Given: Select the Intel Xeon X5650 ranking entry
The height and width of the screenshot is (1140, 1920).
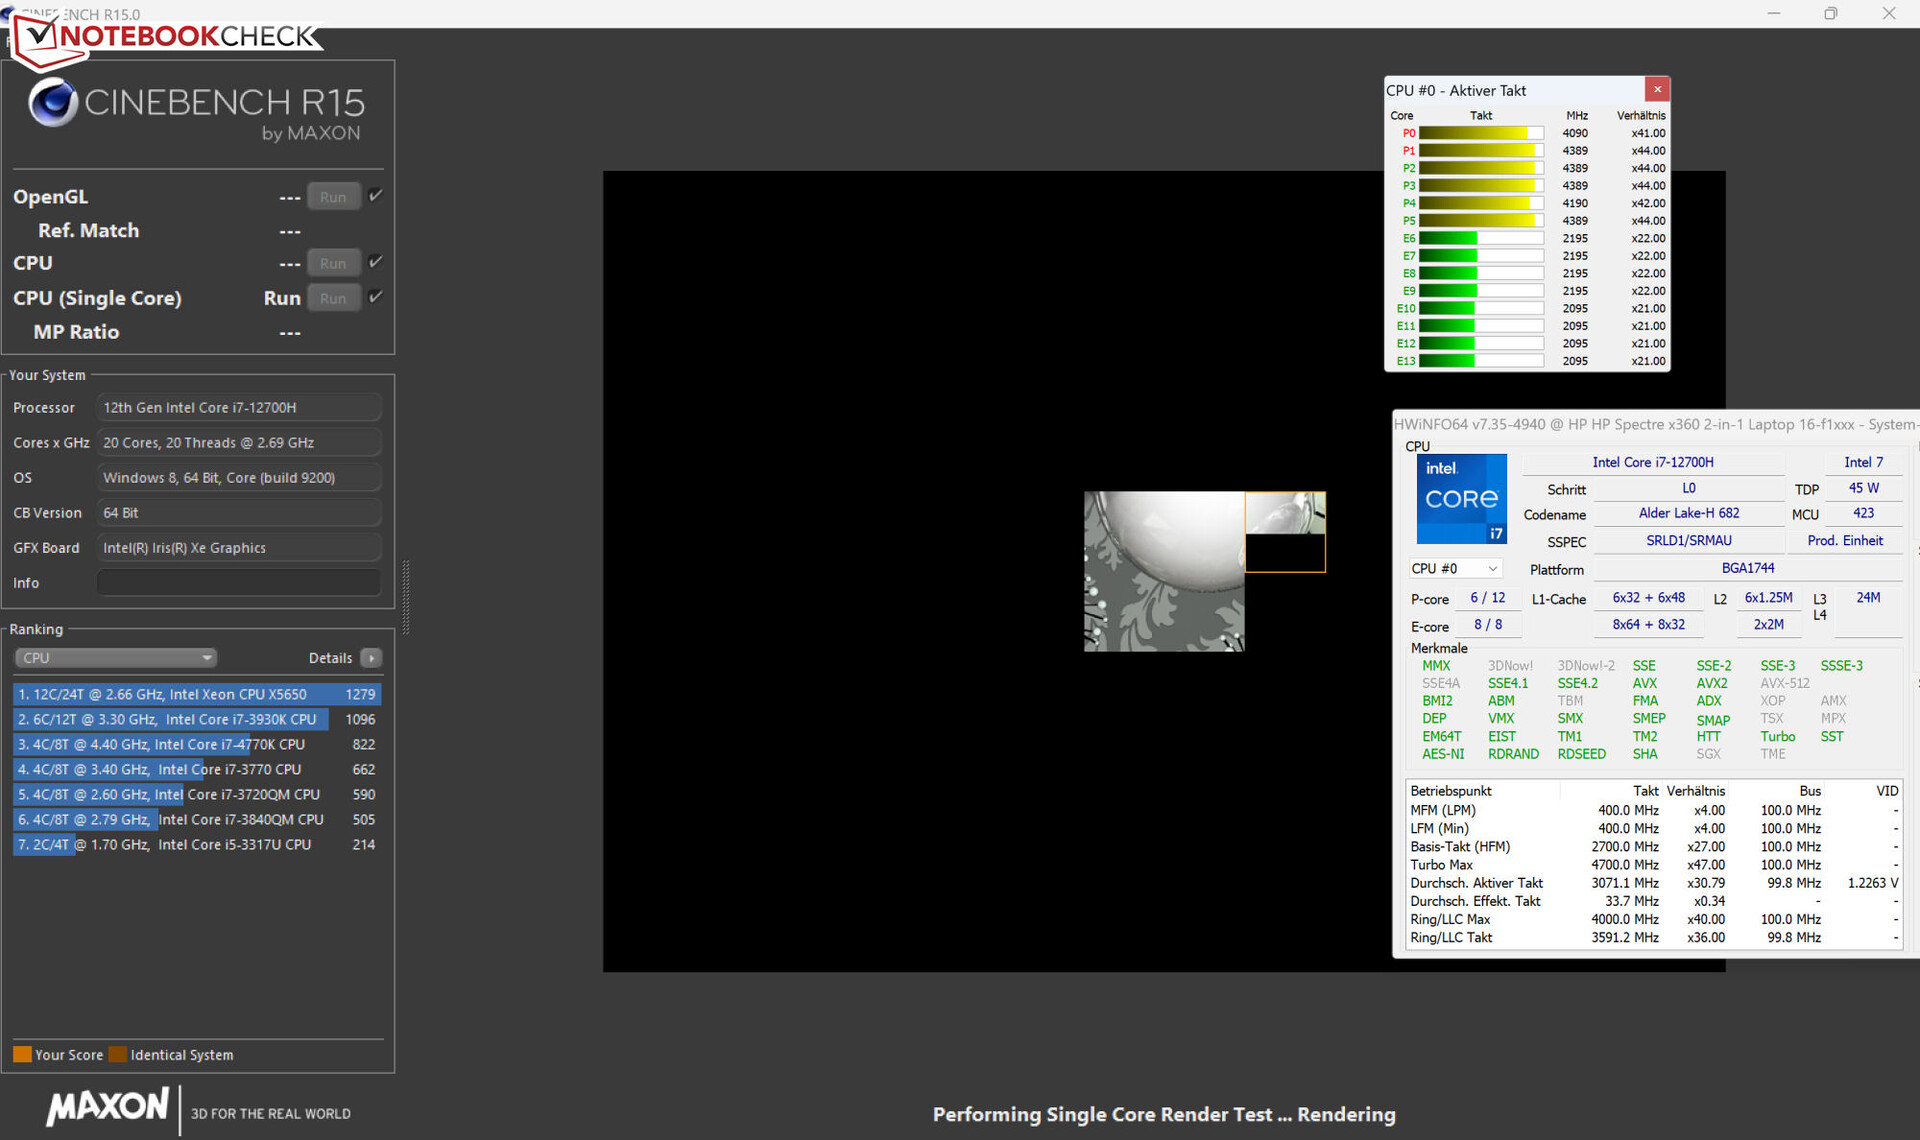Looking at the screenshot, I should (196, 694).
